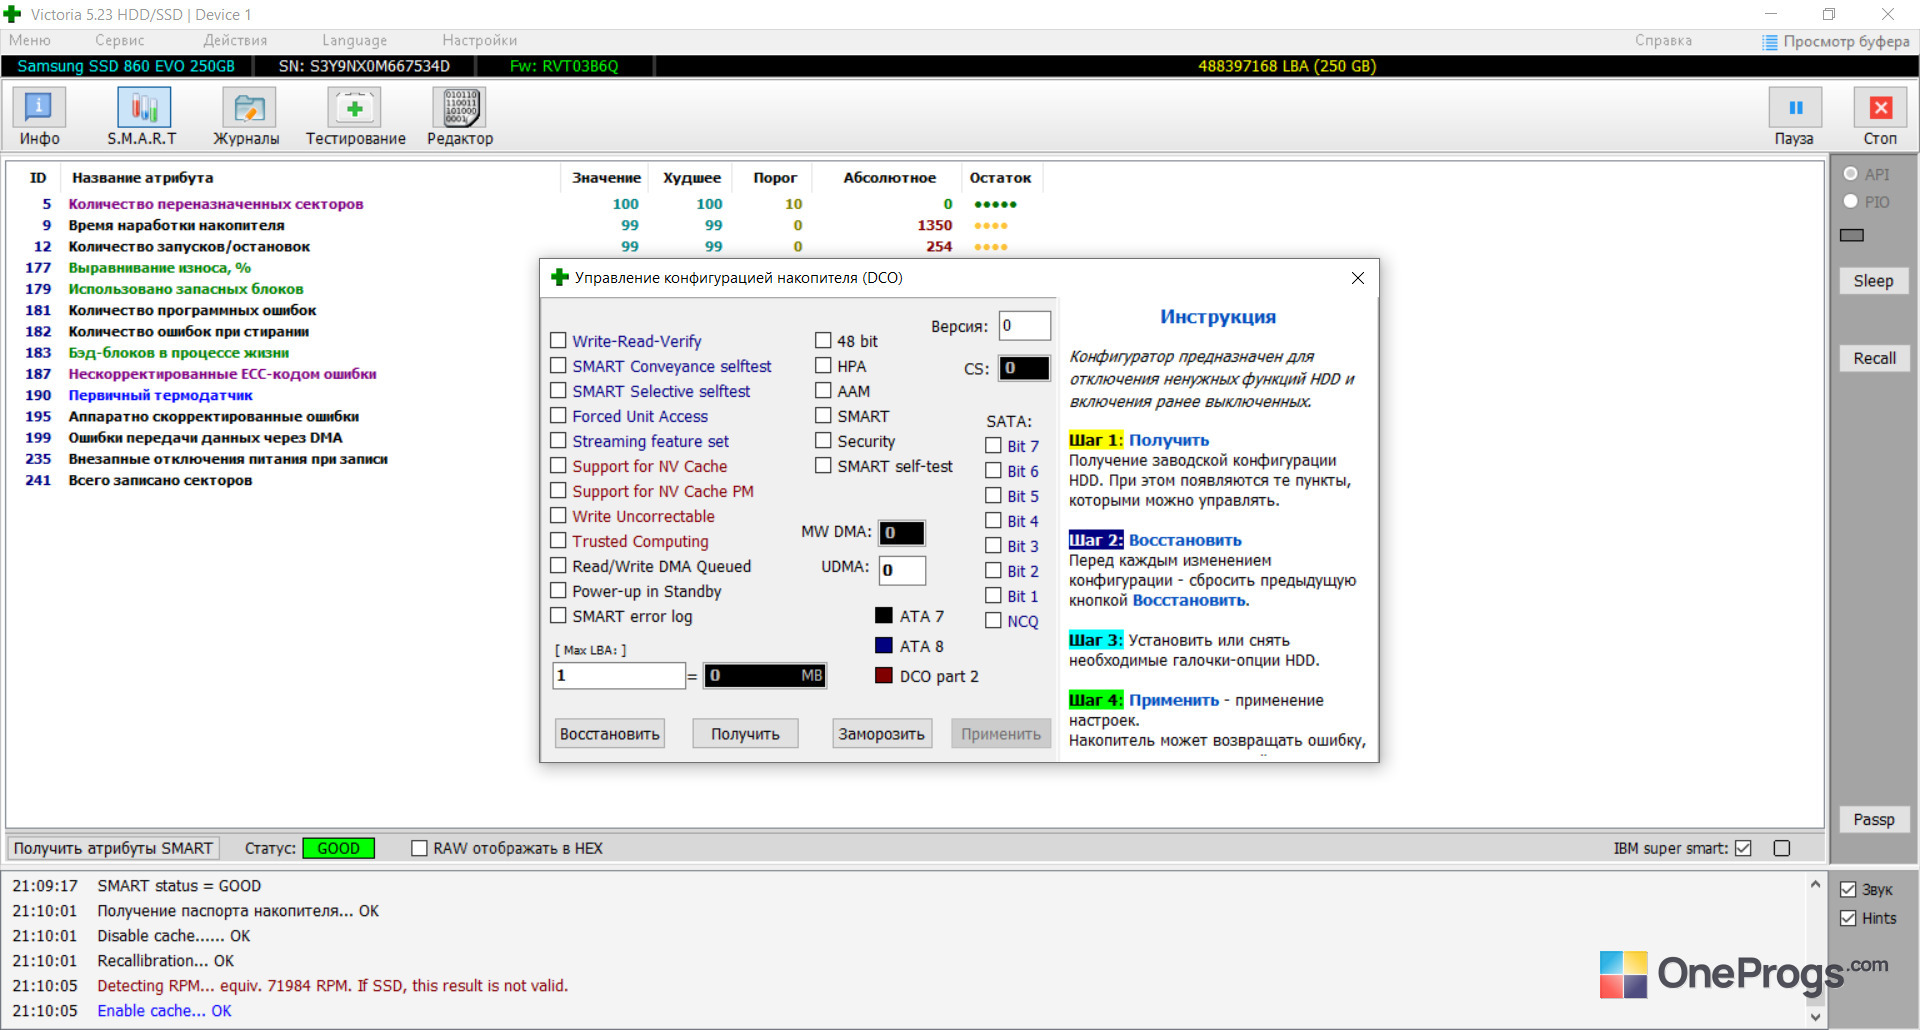Check the Security option
1920x1030 pixels.
pos(823,441)
